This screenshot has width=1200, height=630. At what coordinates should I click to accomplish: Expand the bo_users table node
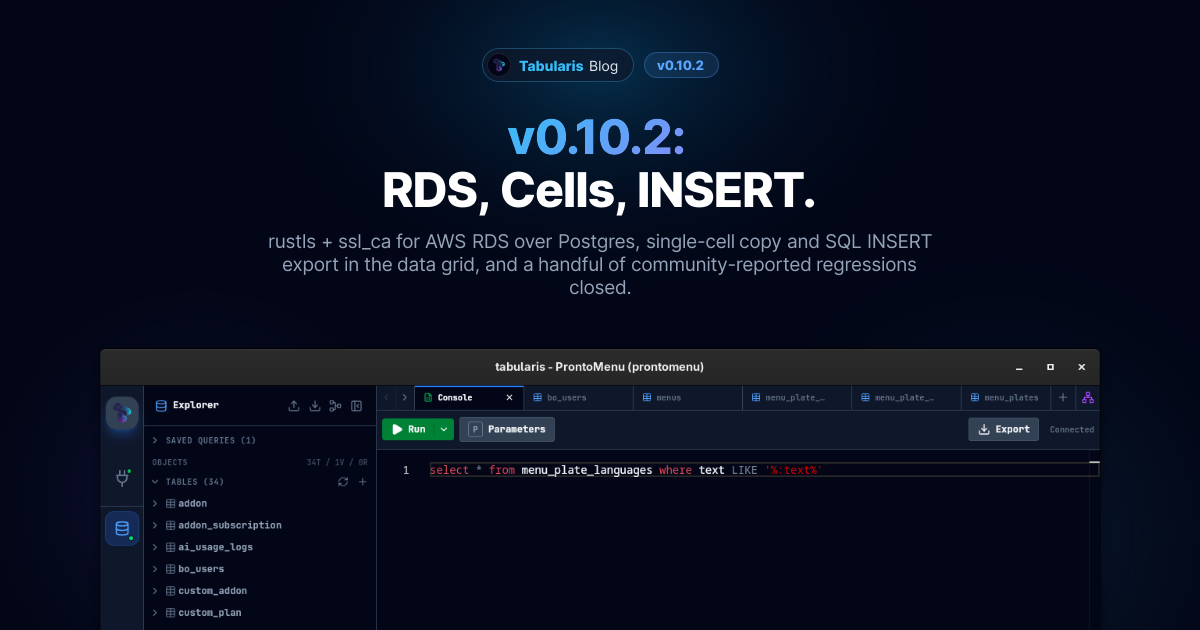[x=155, y=569]
